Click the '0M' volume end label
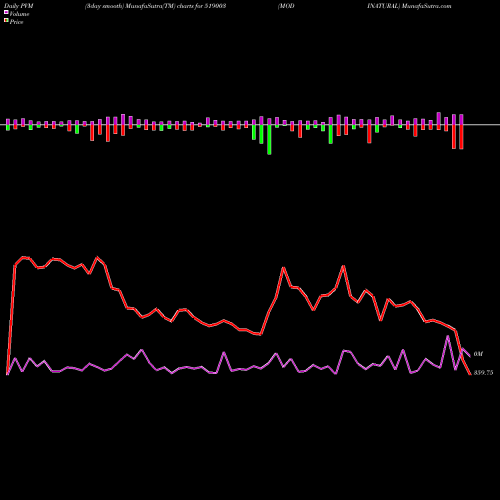 [478, 354]
